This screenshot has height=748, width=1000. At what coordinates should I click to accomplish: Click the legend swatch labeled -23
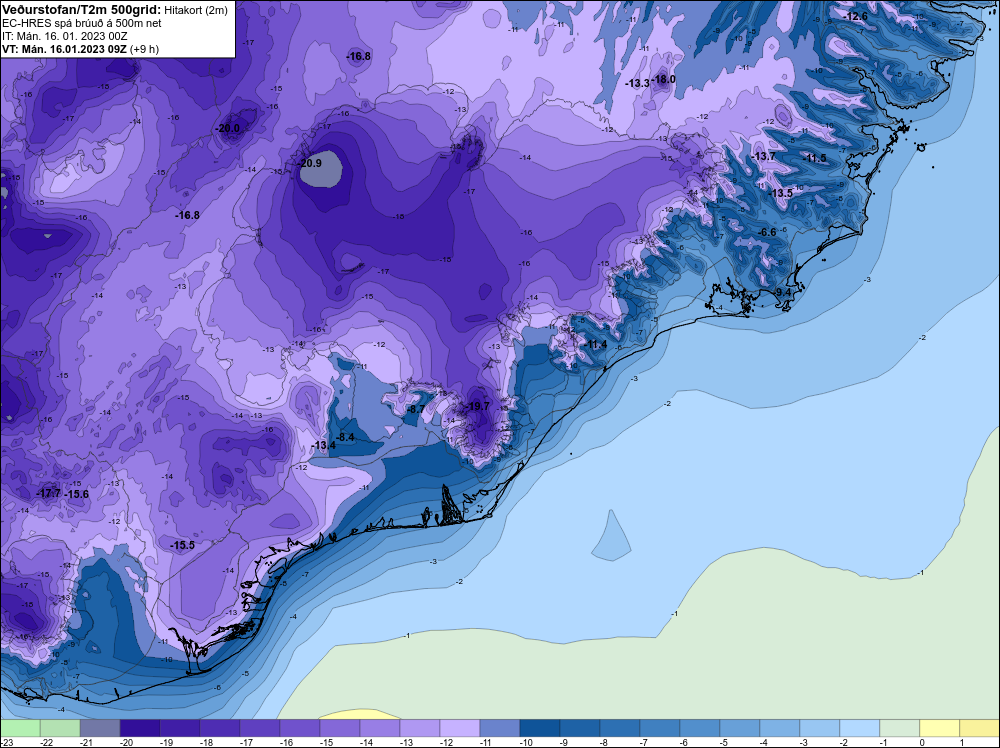(20, 728)
